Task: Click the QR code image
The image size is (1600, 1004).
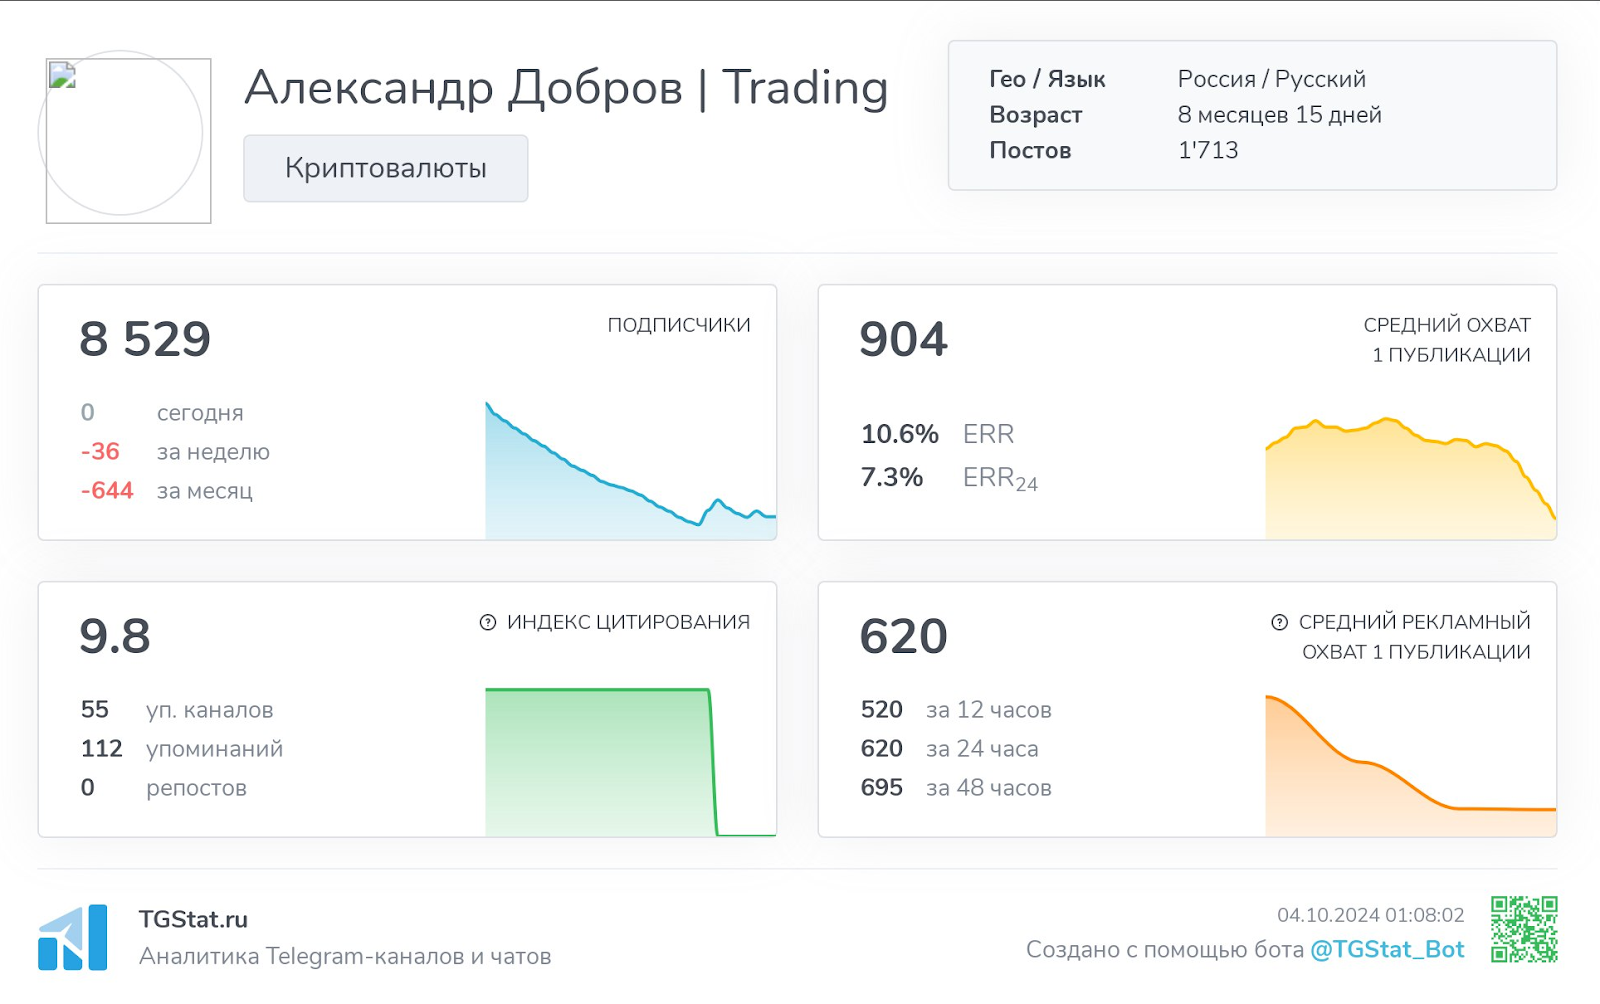Action: (x=1524, y=929)
